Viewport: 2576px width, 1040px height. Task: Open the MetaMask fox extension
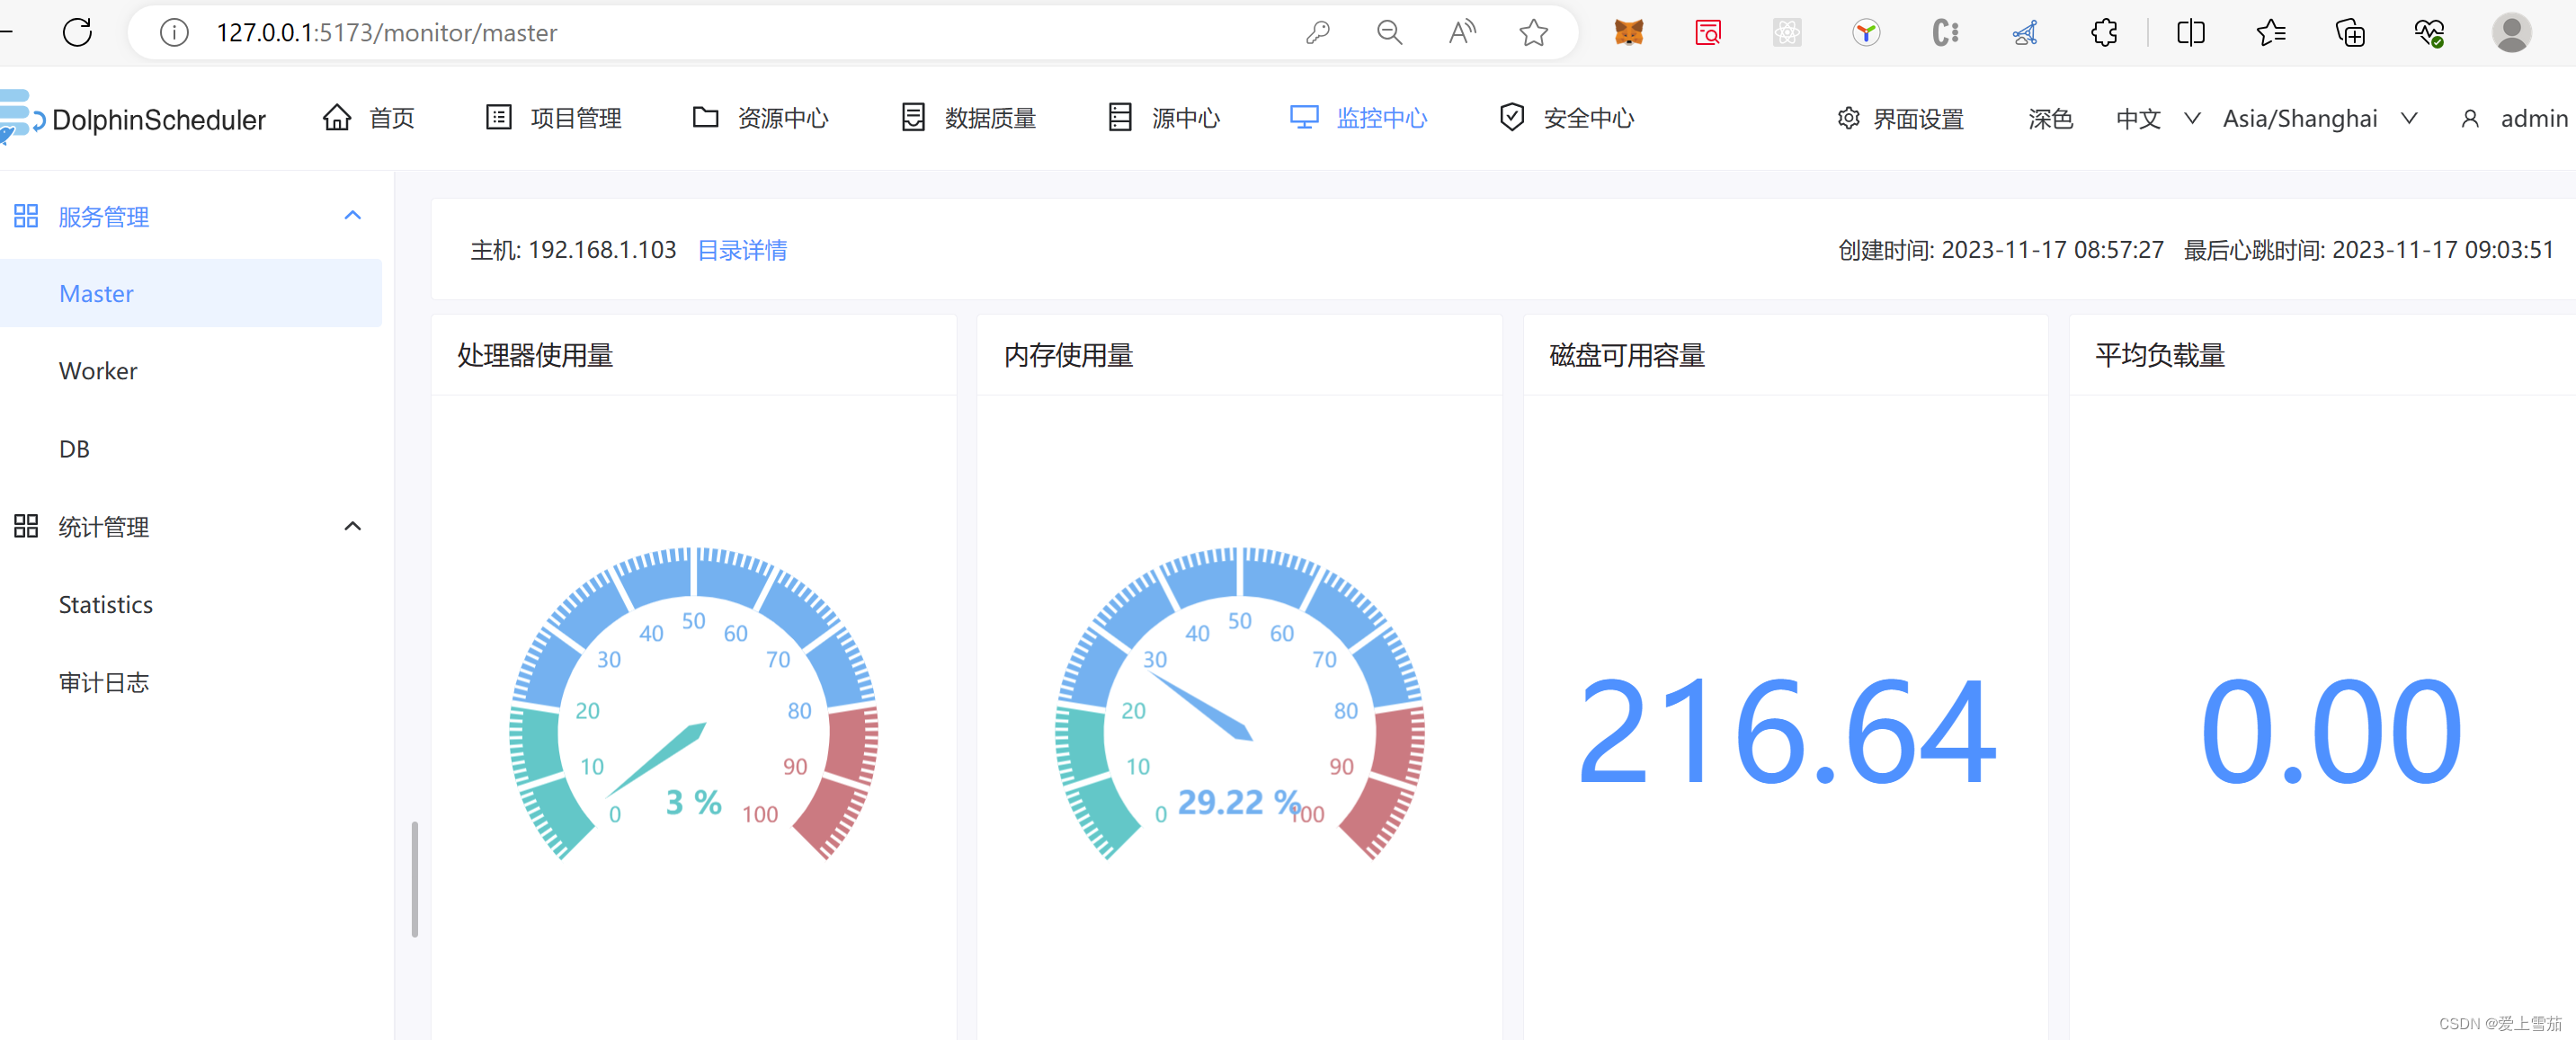pyautogui.click(x=1628, y=32)
